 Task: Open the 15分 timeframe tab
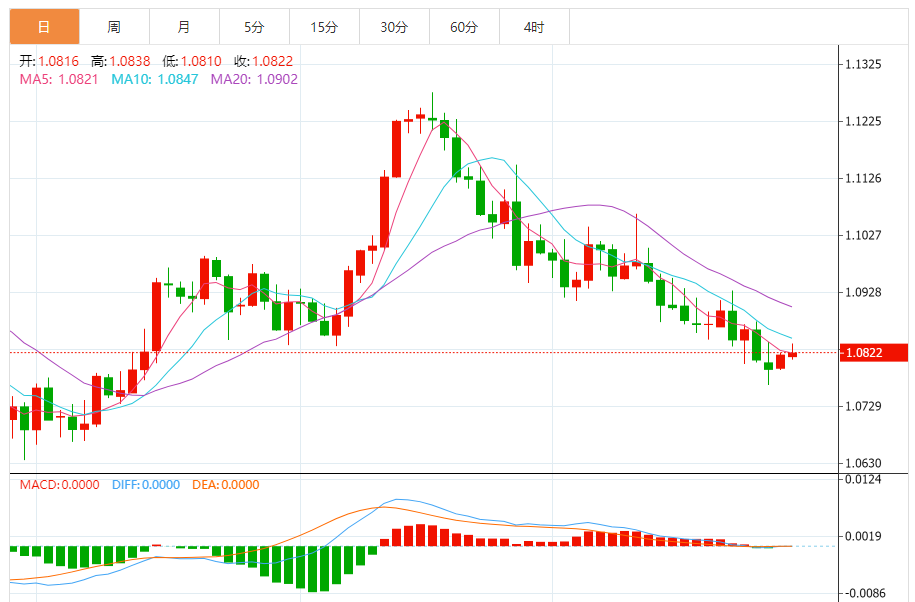[x=324, y=27]
